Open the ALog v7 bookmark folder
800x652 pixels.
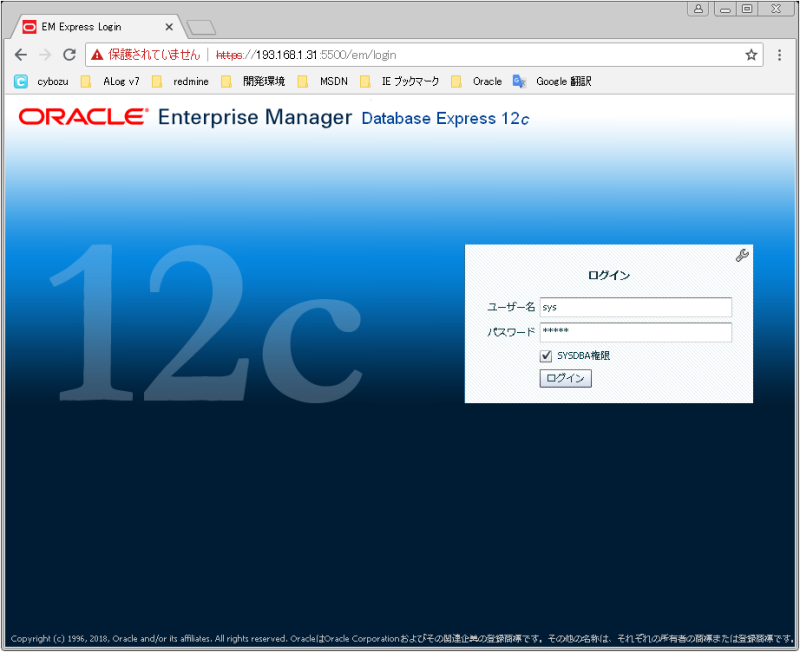[111, 81]
